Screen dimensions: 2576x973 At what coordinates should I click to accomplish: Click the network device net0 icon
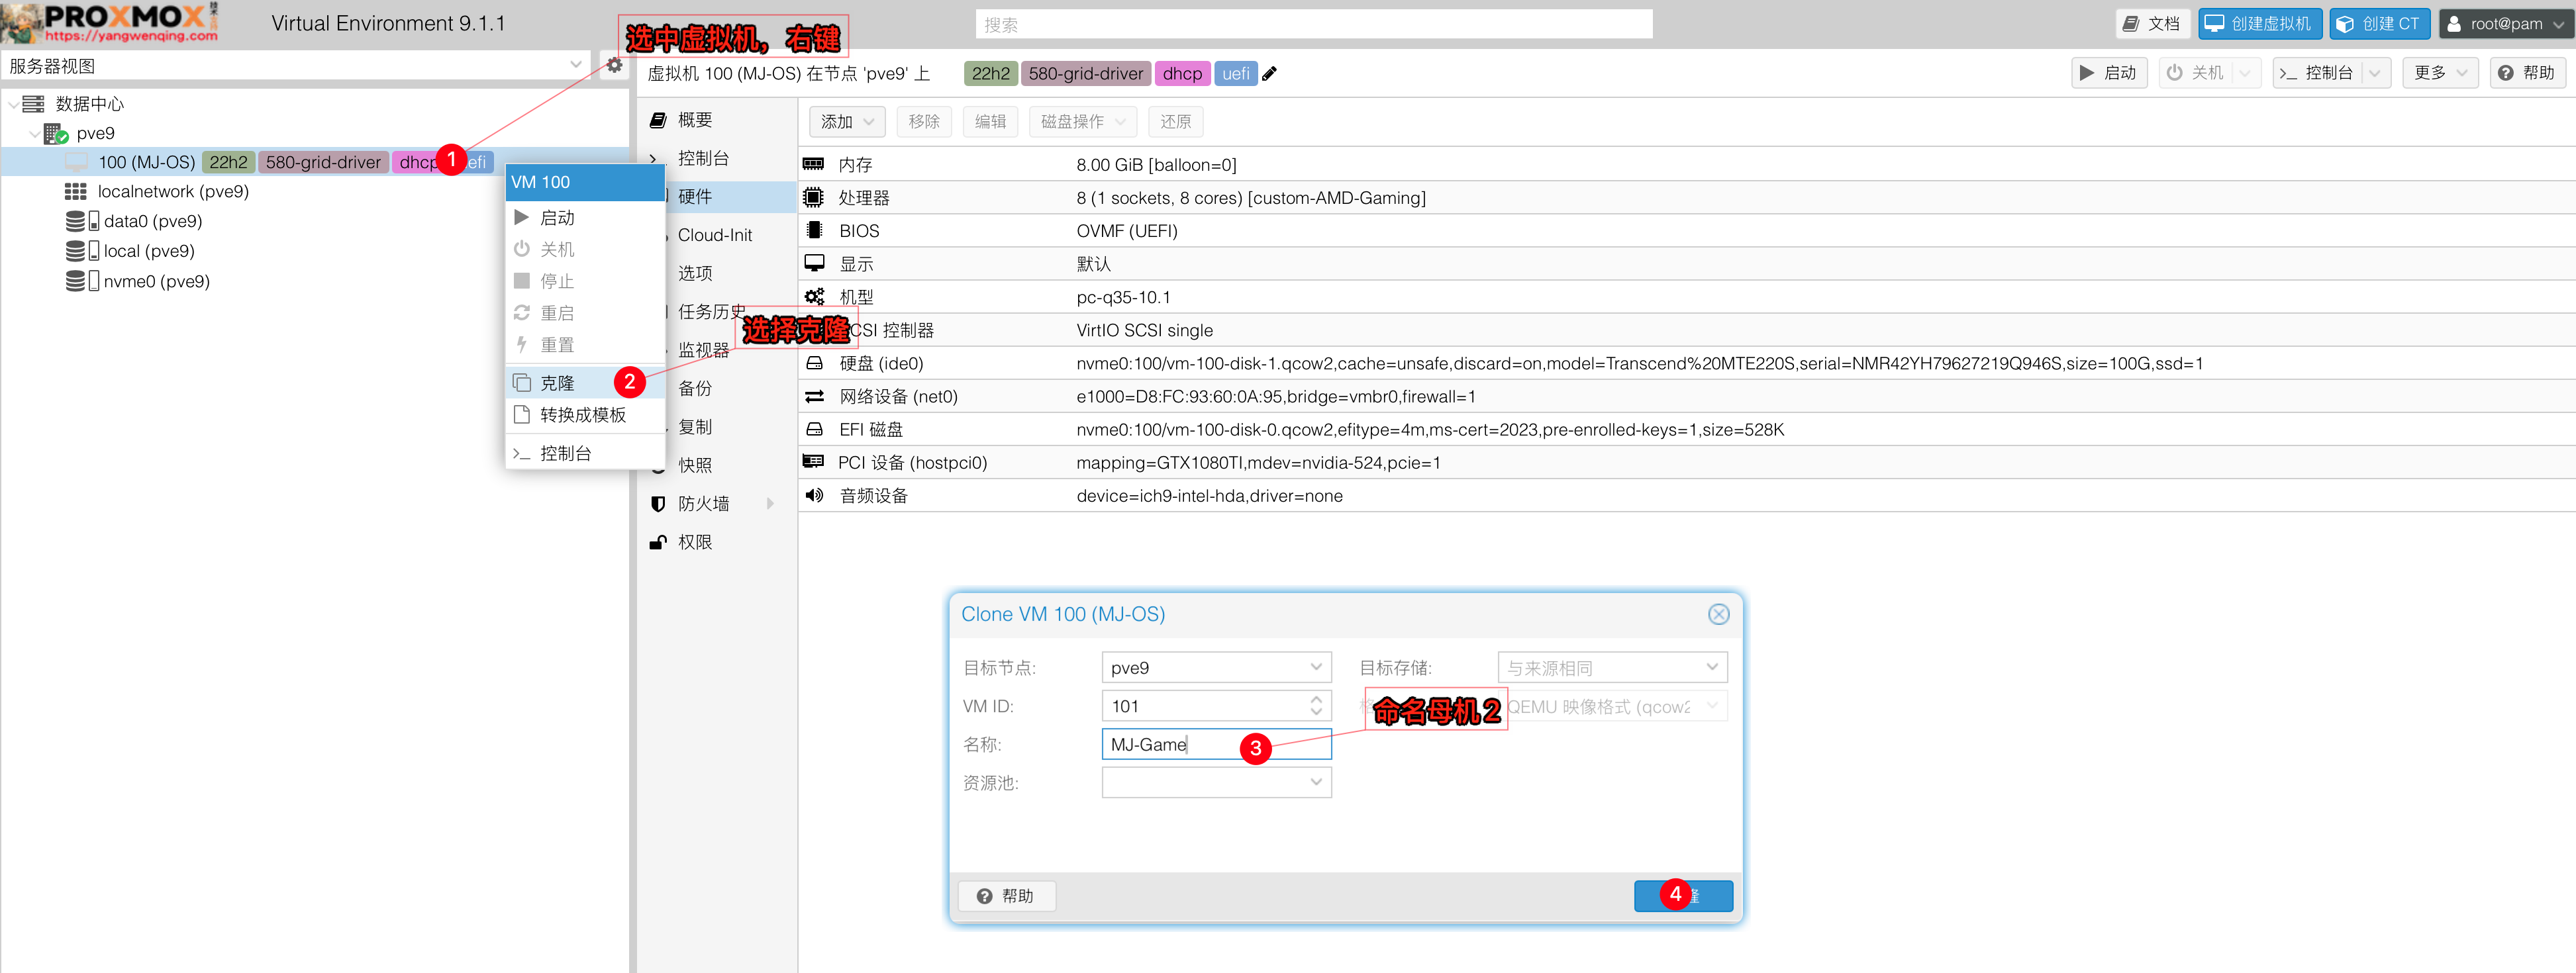tap(814, 396)
